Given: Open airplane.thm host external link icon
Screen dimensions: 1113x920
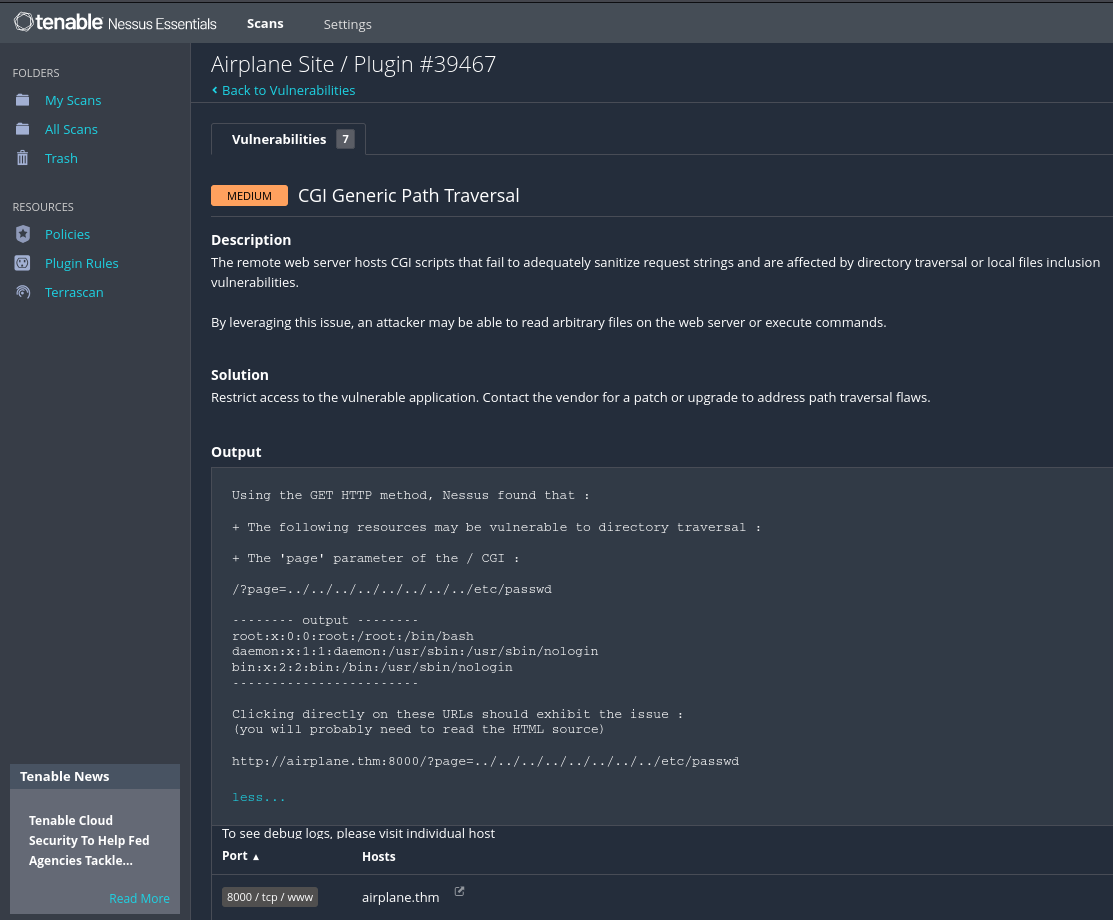Looking at the screenshot, I should pos(459,891).
